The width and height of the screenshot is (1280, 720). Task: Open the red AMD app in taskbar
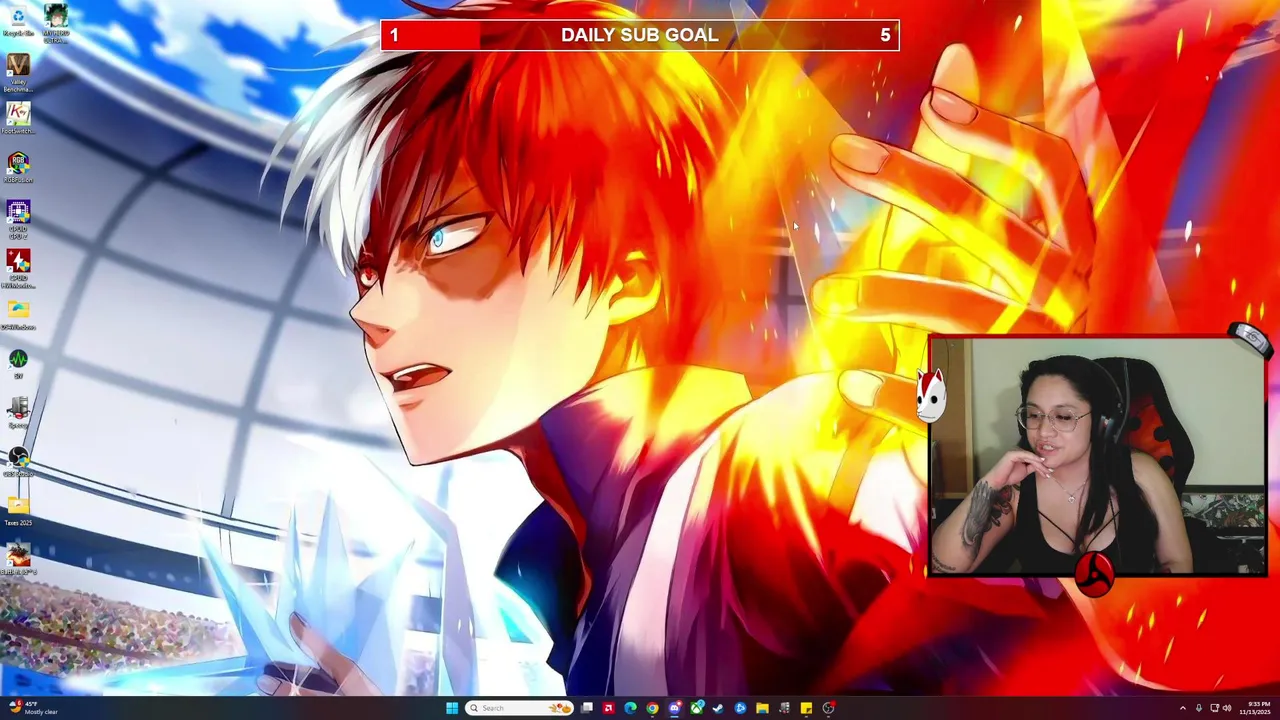609,708
